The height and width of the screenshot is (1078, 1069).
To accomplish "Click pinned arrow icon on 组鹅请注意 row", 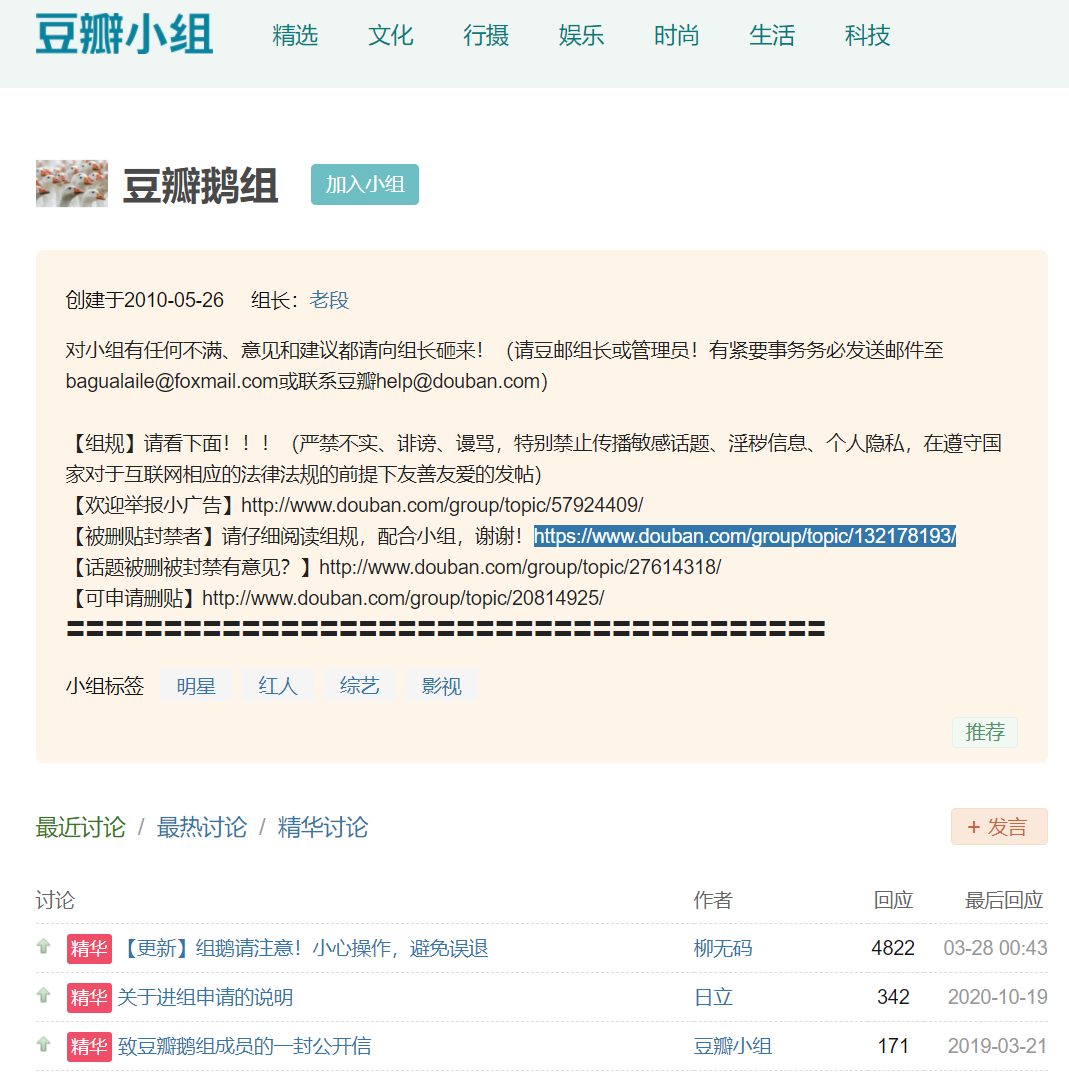I will pos(43,947).
